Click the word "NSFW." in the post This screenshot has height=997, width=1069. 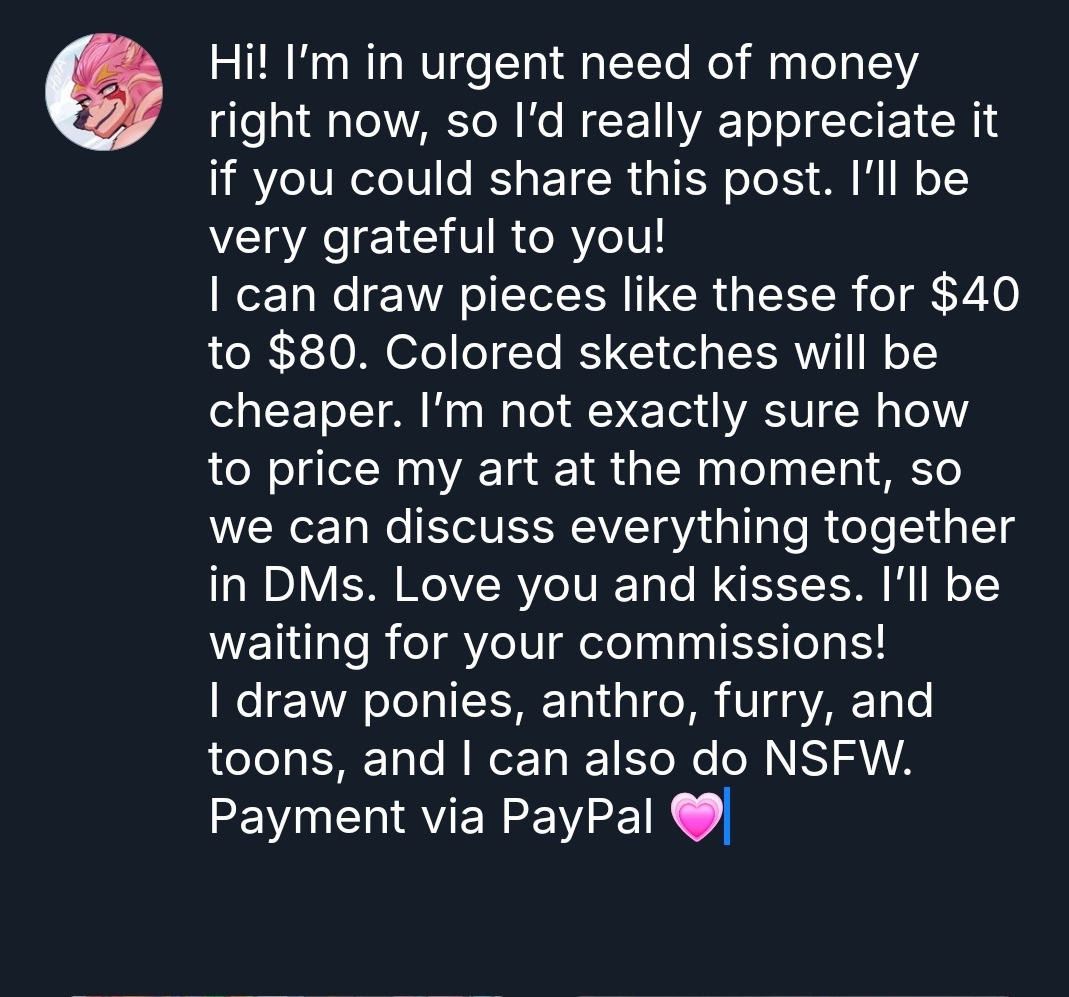tap(838, 759)
